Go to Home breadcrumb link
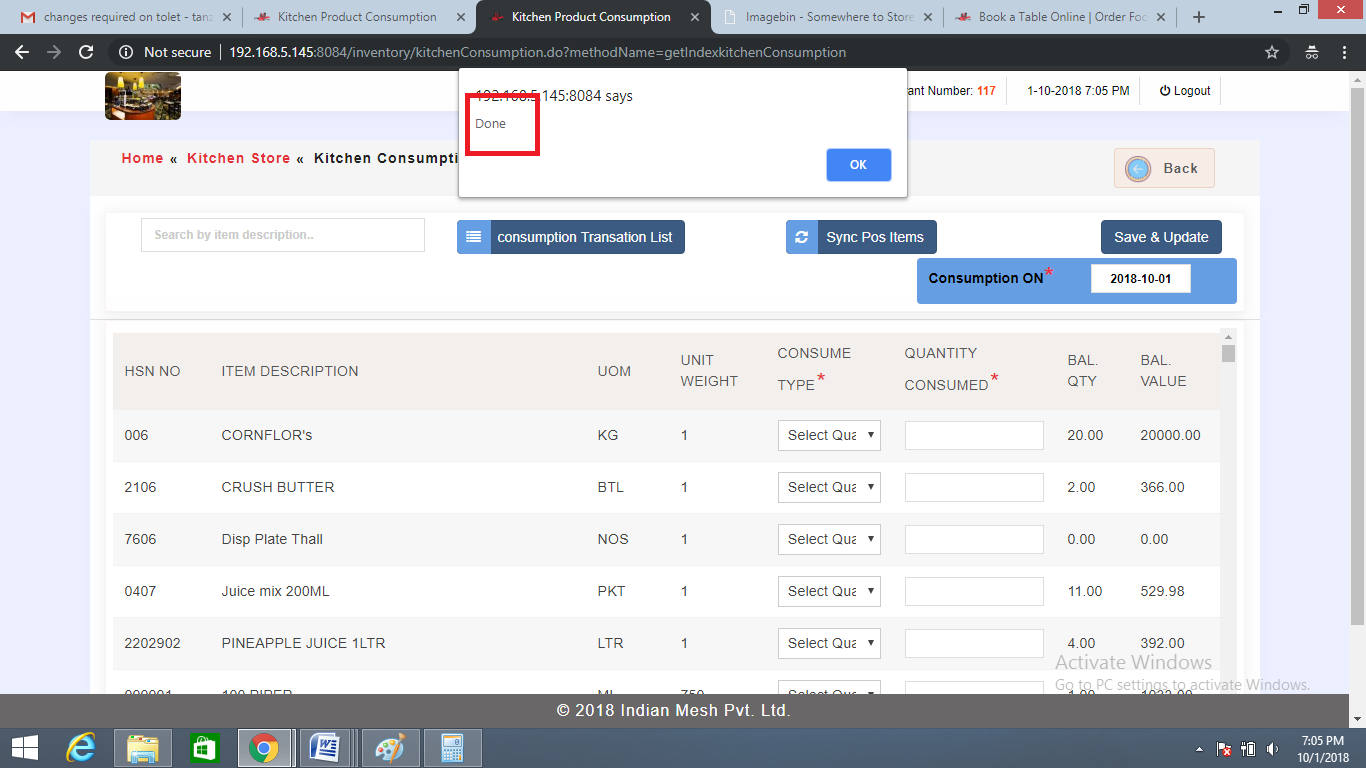The width and height of the screenshot is (1366, 768). (x=142, y=158)
